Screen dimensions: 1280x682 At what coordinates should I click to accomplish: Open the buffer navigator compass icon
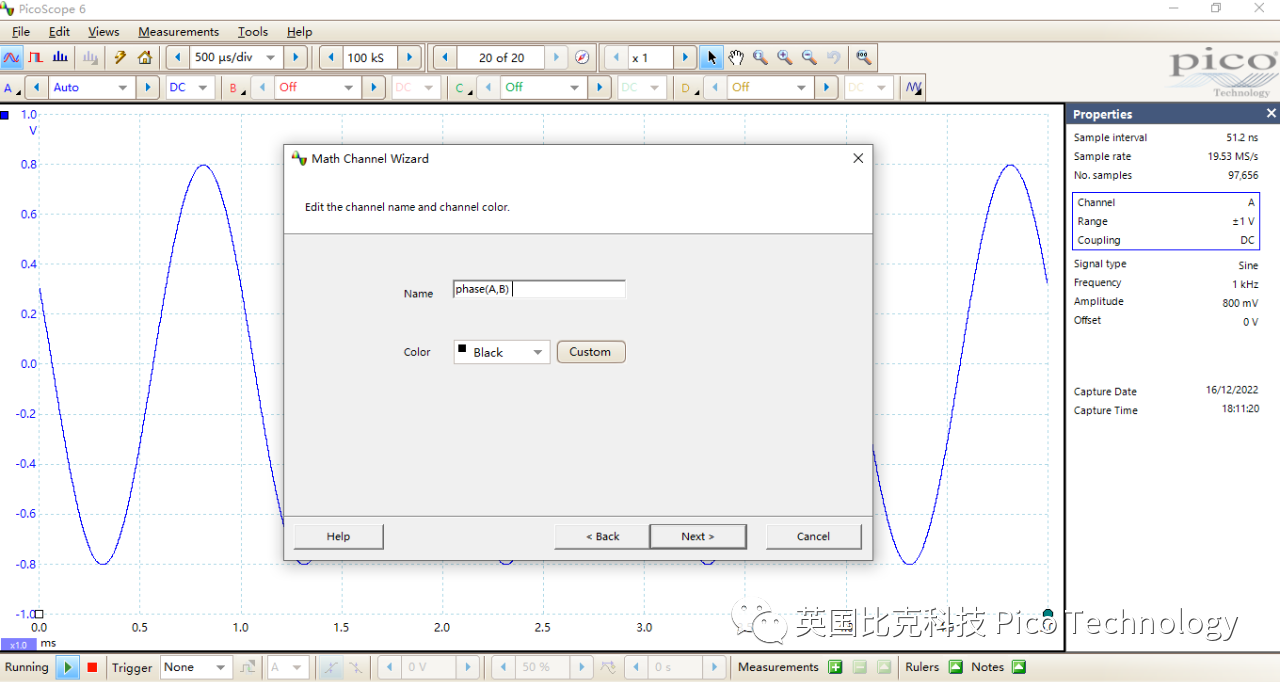click(582, 58)
